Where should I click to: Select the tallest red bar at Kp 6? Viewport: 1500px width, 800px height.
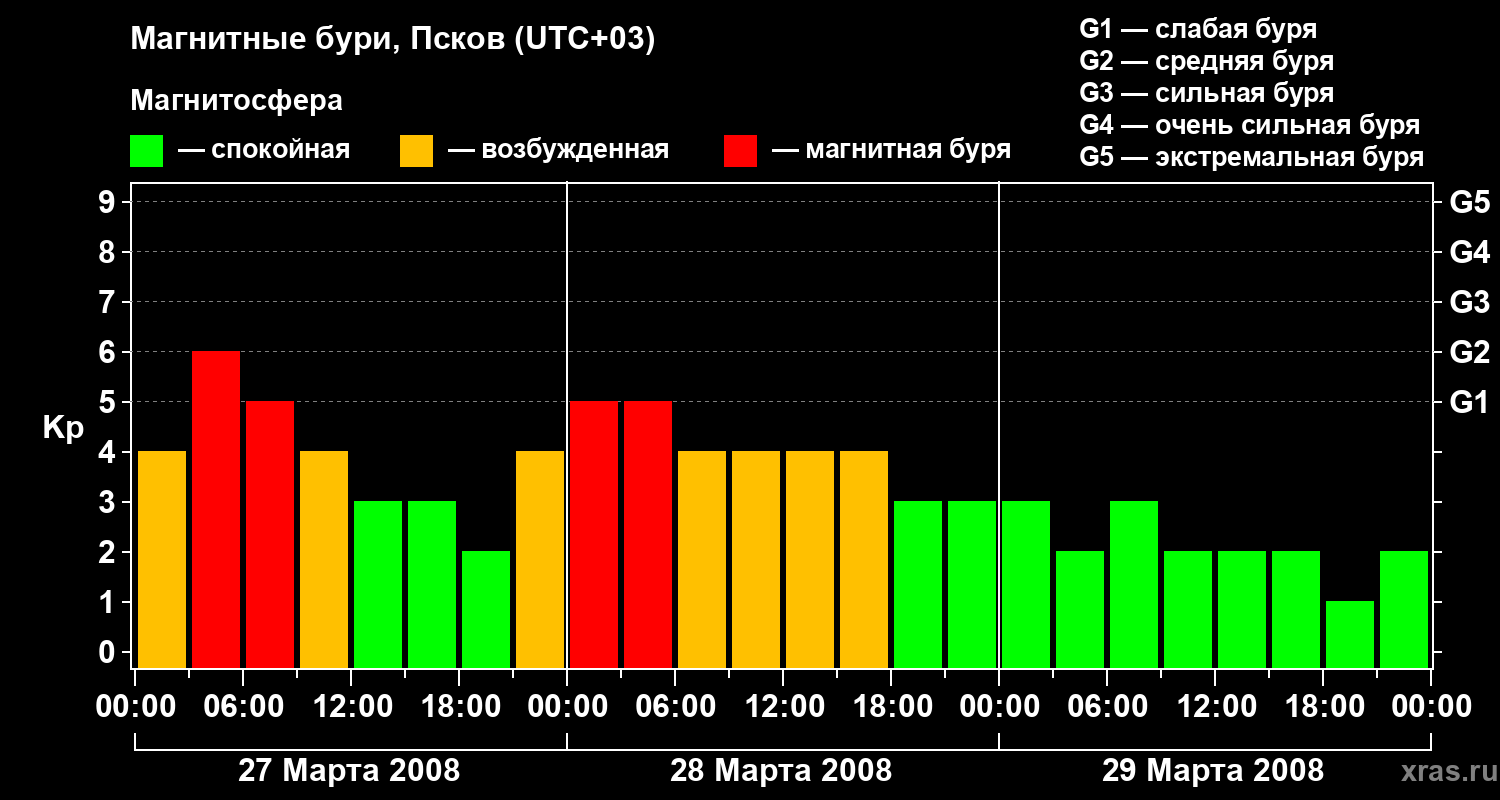pos(216,508)
